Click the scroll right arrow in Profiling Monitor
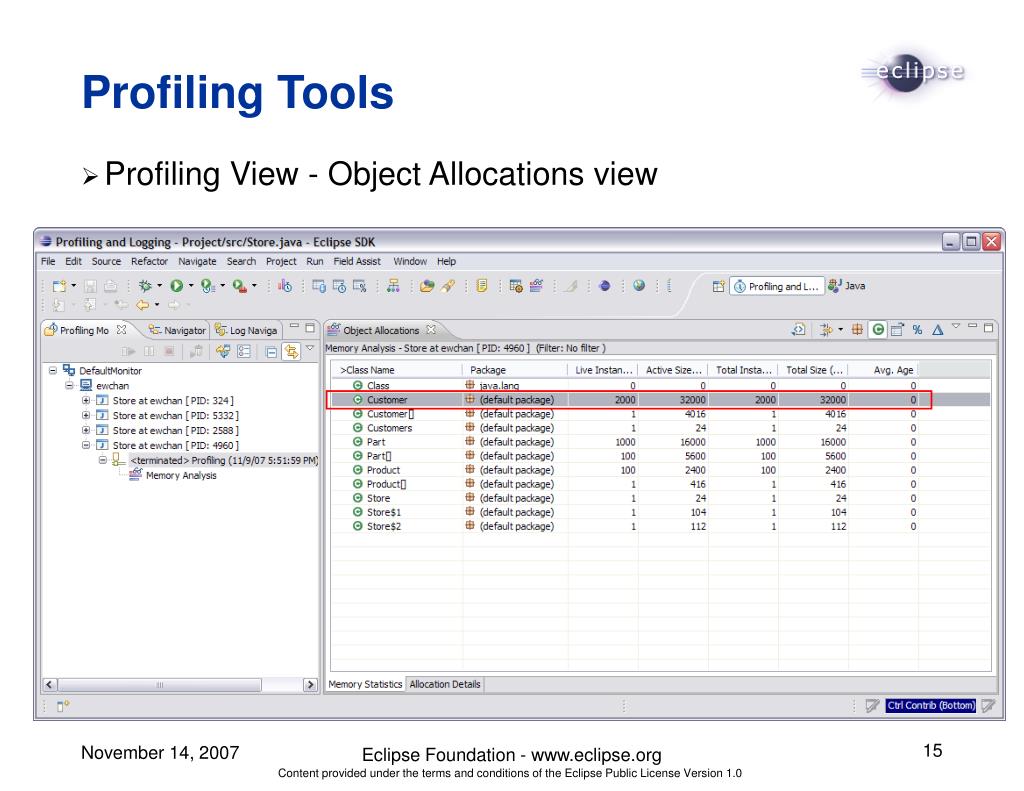The image size is (1024, 791). point(310,685)
